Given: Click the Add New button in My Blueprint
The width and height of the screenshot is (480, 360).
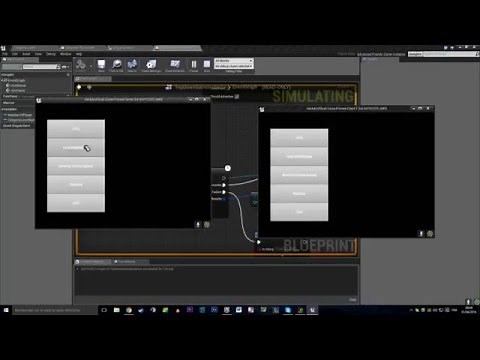Looking at the screenshot, I should [12, 67].
